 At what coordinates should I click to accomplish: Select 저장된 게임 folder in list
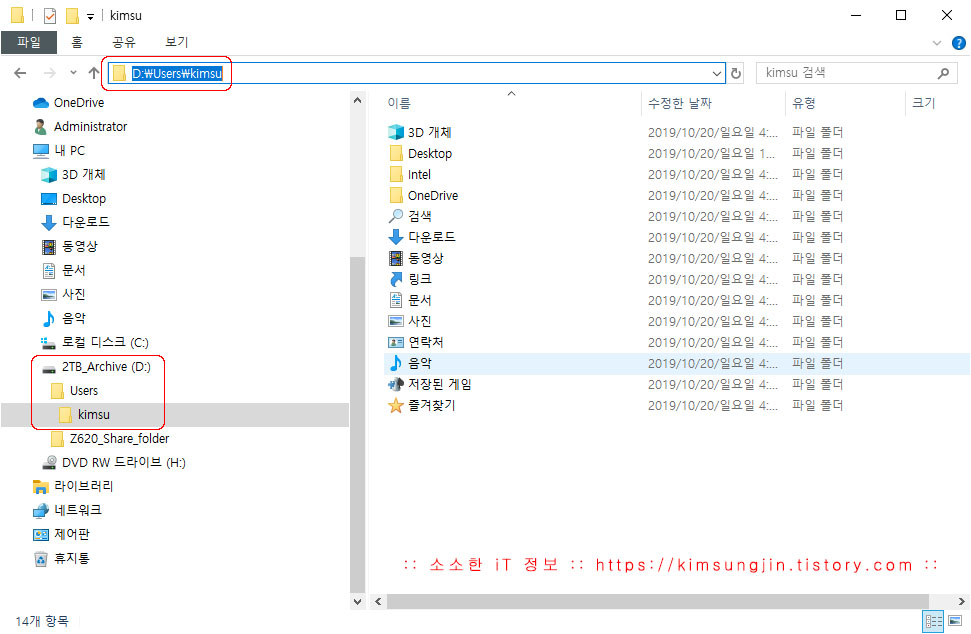pos(430,384)
